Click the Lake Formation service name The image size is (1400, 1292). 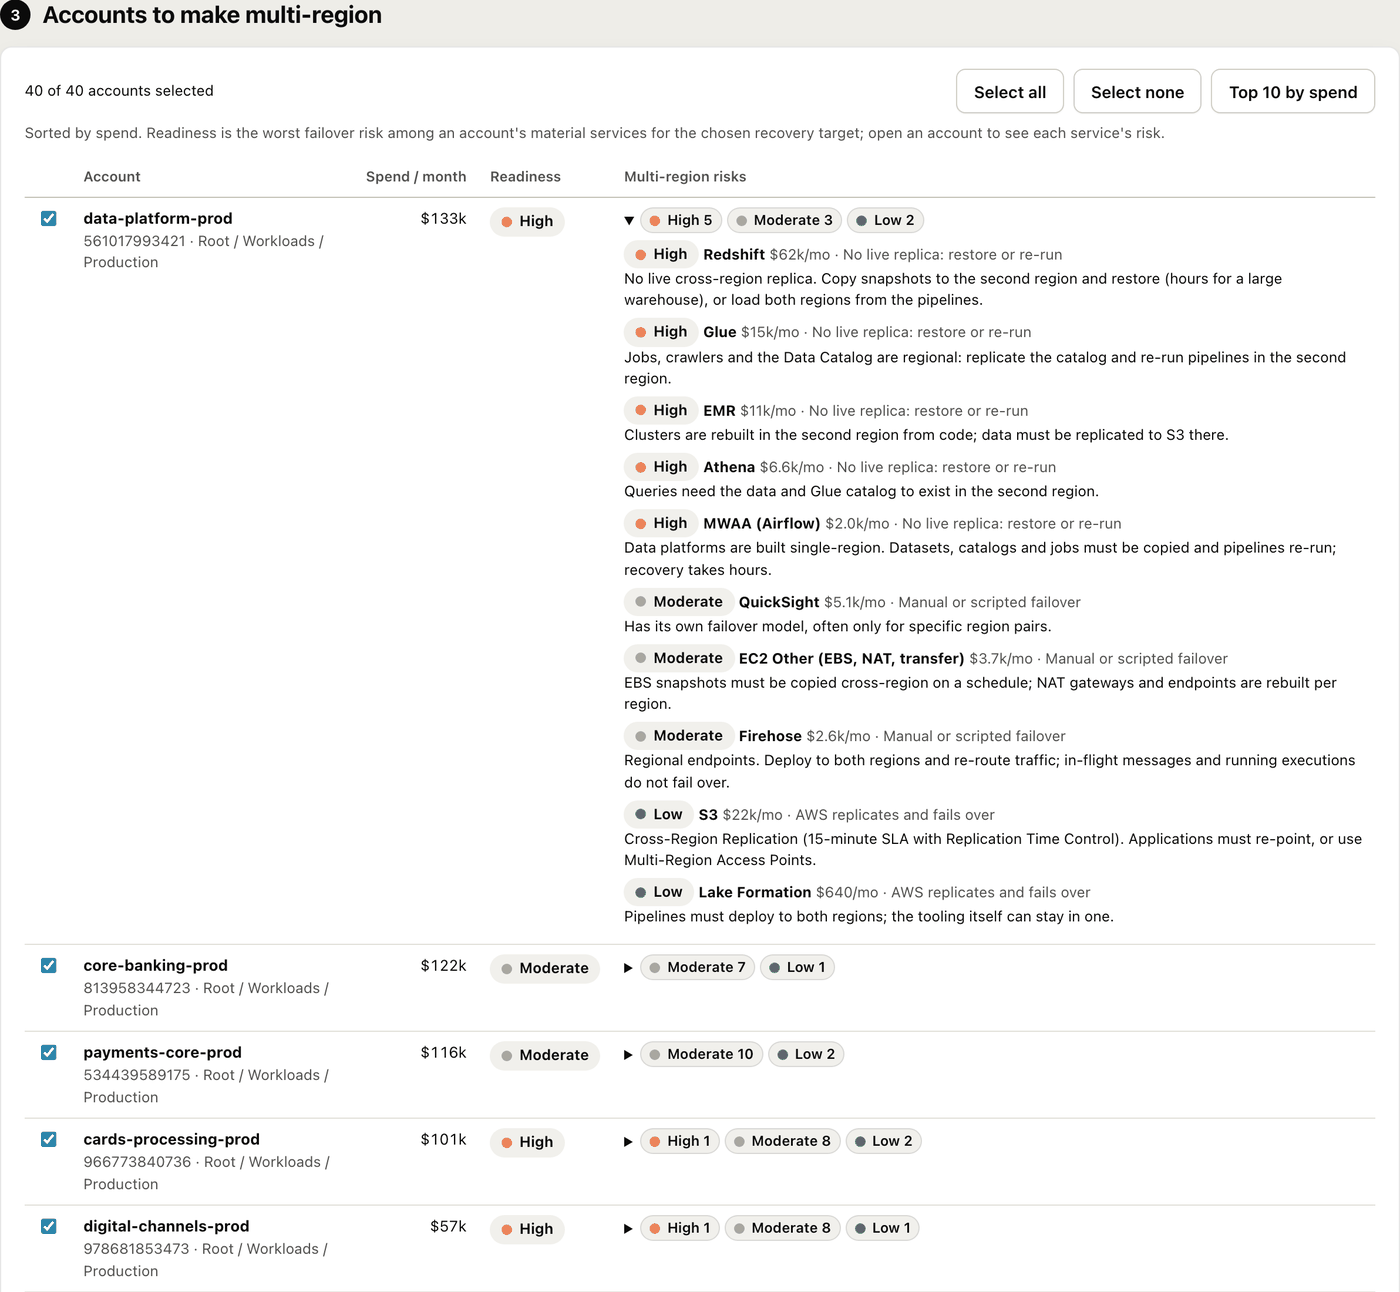pos(755,892)
